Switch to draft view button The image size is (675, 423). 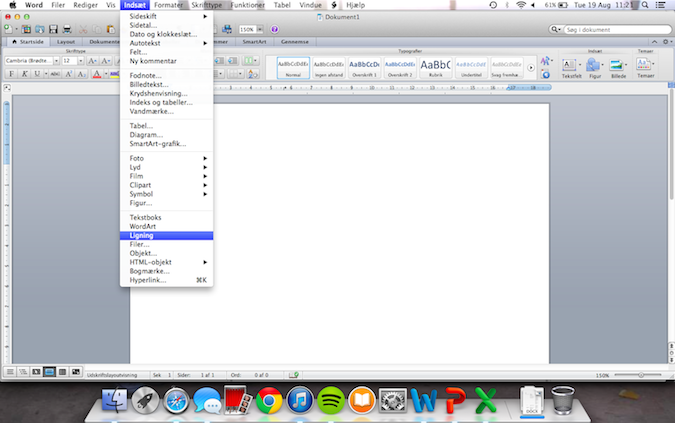click(x=10, y=372)
